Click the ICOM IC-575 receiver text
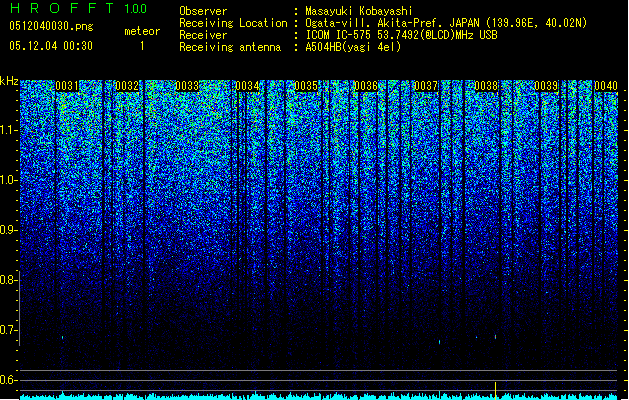The width and height of the screenshot is (629, 400). point(401,35)
